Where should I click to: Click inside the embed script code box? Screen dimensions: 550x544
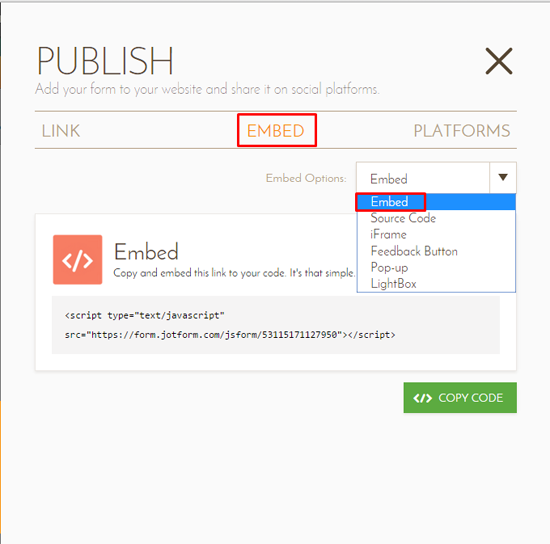click(x=276, y=325)
